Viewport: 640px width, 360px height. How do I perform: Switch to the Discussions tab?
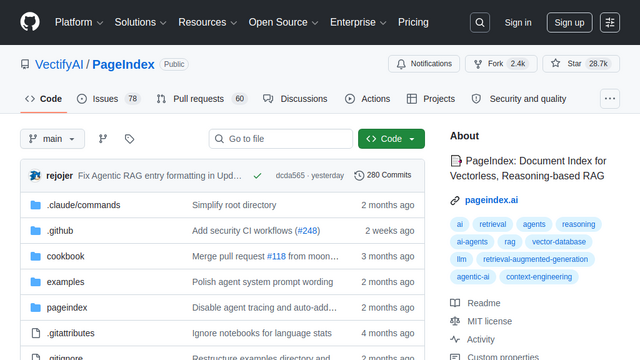(x=295, y=99)
